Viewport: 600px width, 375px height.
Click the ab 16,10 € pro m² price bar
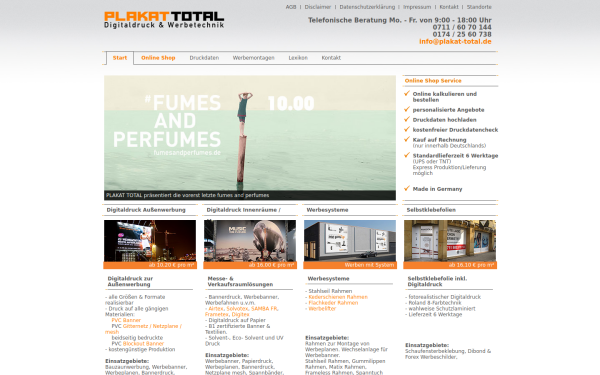pyautogui.click(x=450, y=265)
